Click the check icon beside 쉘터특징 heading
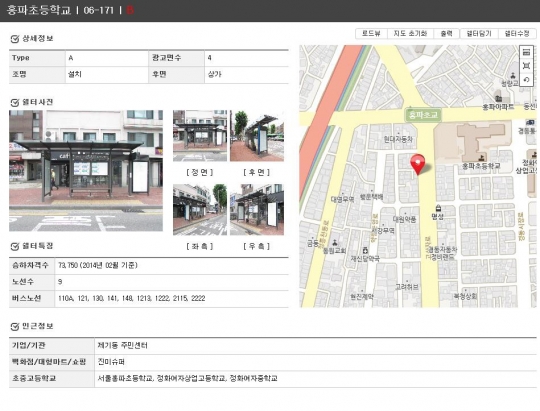The image size is (540, 411). point(14,247)
